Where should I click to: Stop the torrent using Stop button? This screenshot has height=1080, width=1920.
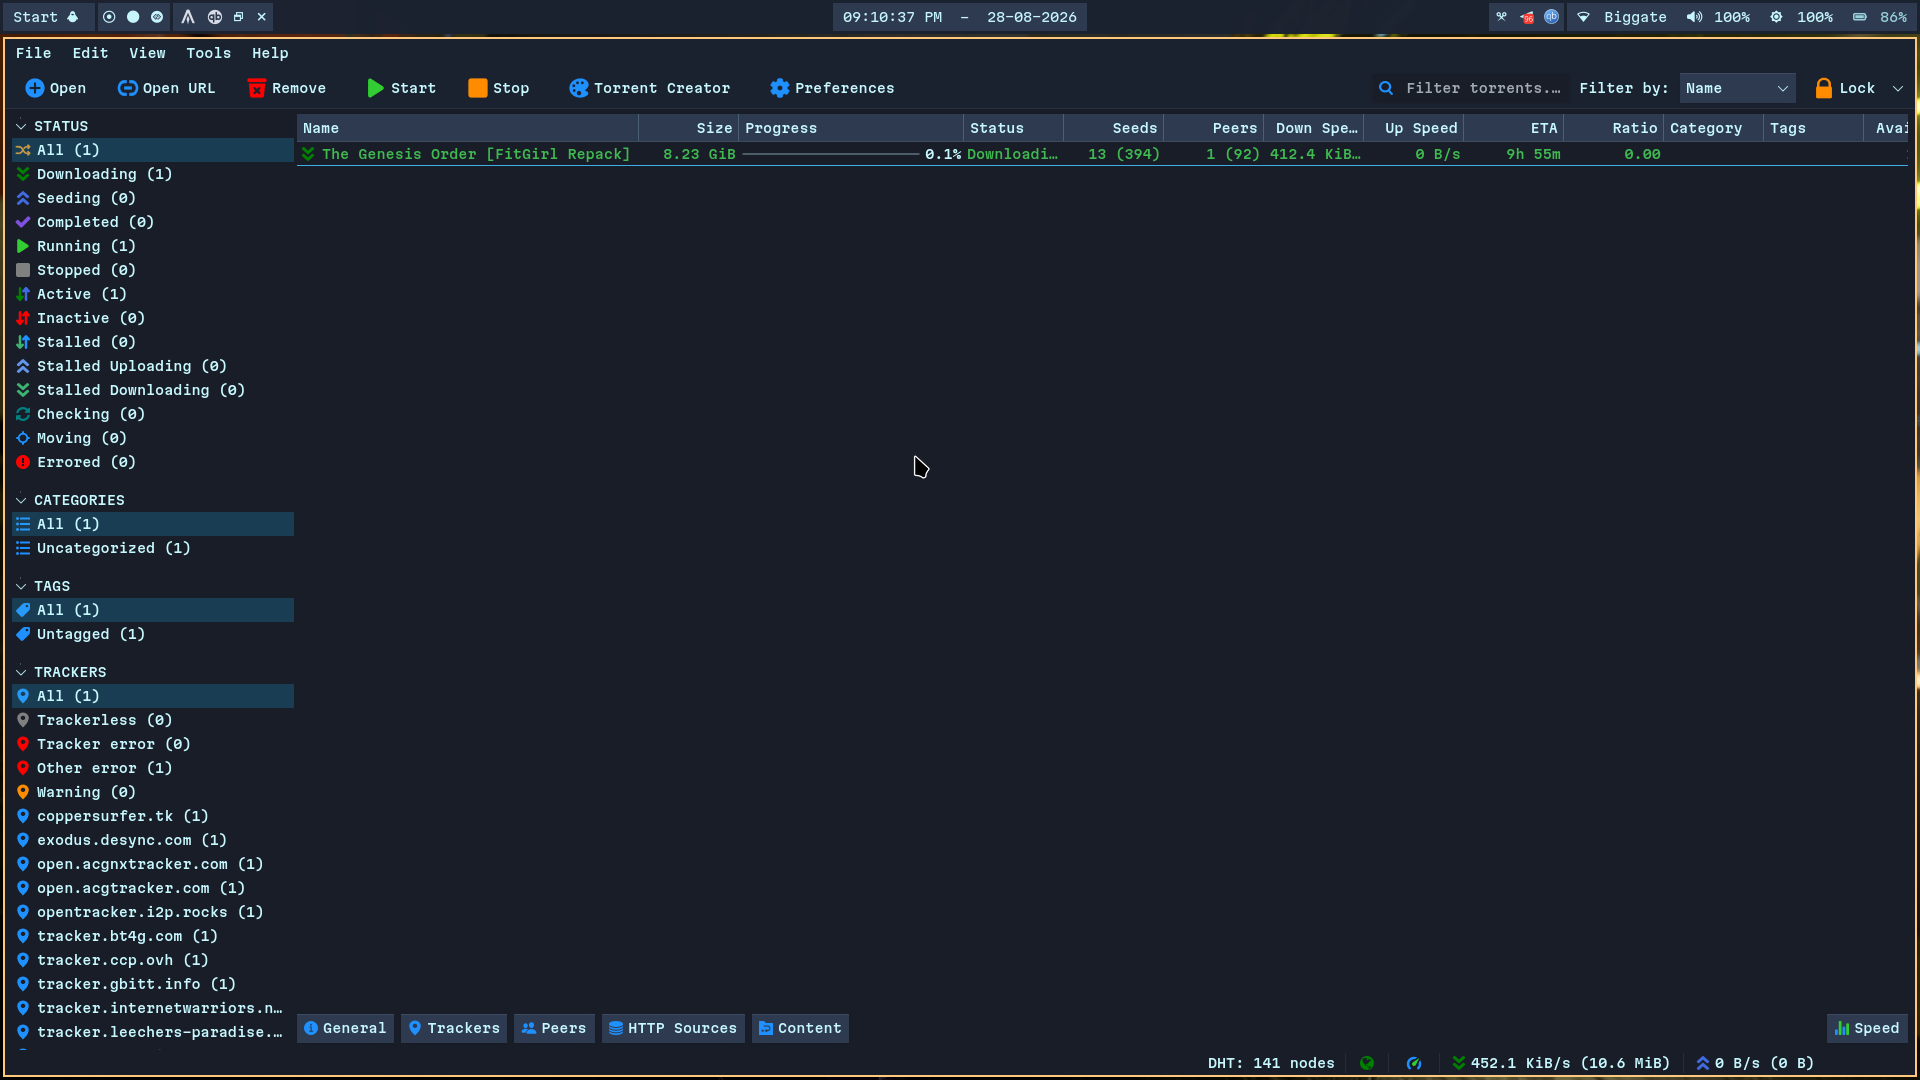click(499, 88)
